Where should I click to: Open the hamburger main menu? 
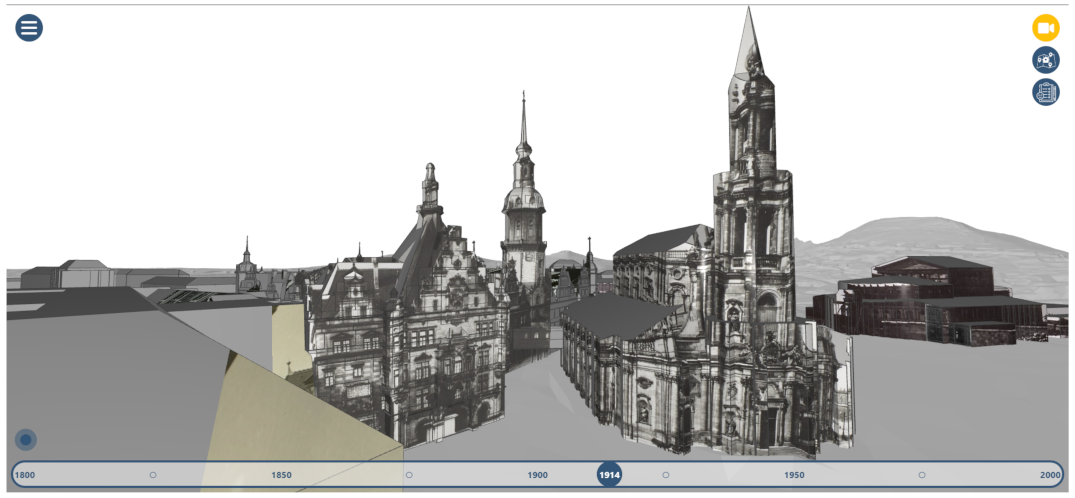point(29,28)
